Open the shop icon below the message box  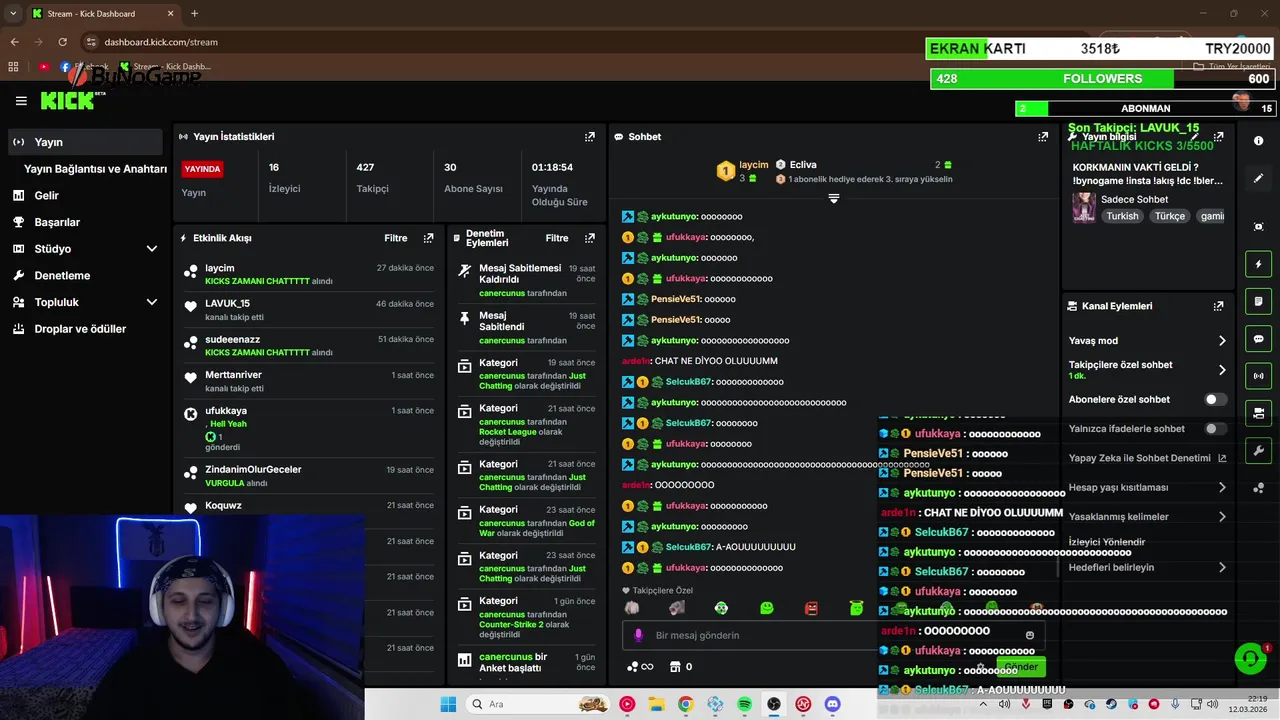click(675, 667)
